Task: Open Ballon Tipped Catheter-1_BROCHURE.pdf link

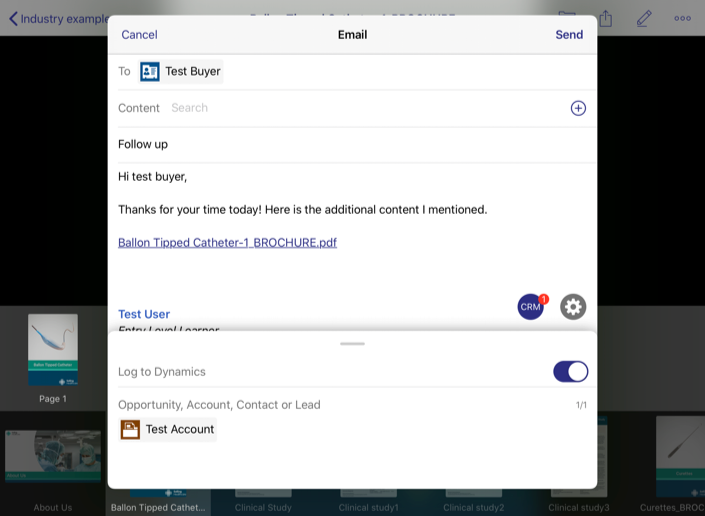Action: 227,242
